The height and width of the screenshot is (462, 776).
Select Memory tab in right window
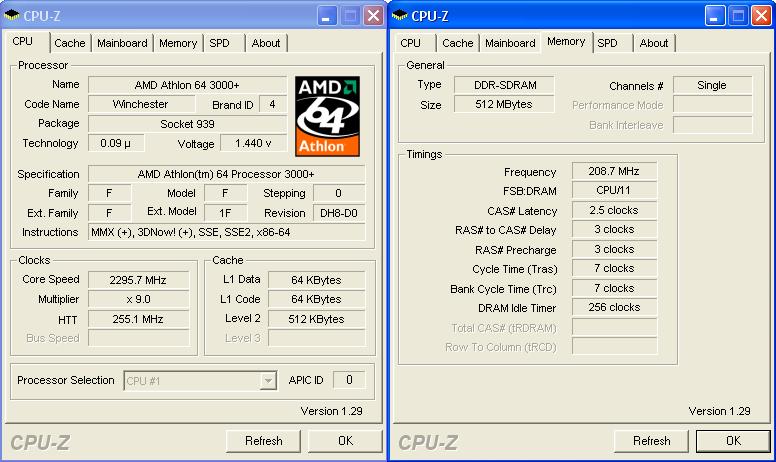(566, 42)
